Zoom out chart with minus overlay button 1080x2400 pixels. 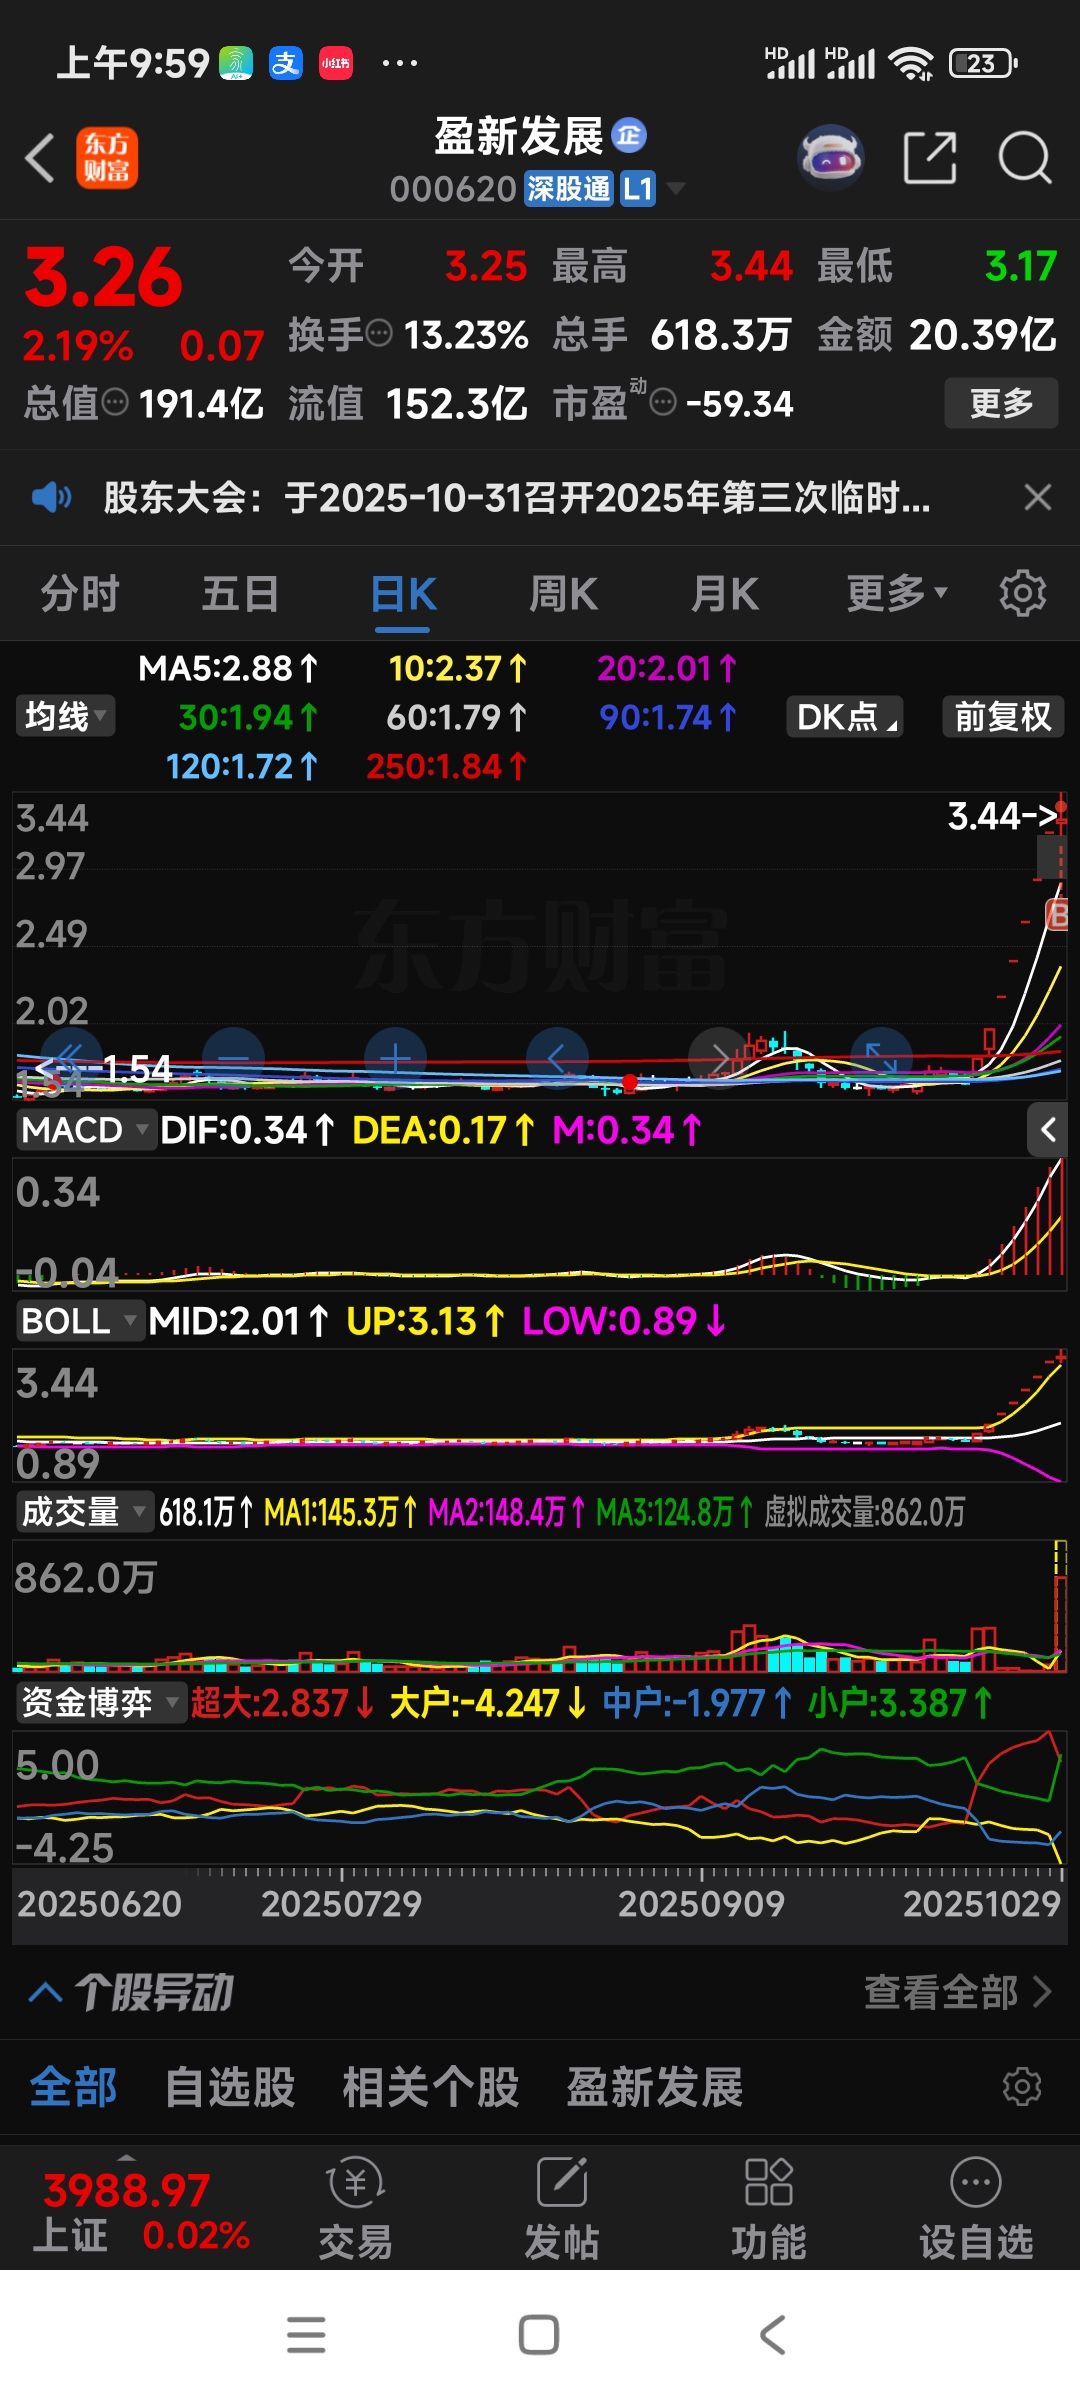[233, 1058]
